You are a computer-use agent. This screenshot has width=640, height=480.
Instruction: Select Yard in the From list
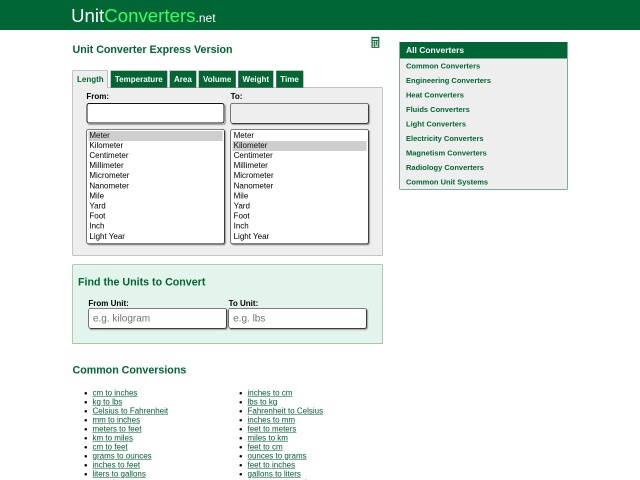click(155, 206)
